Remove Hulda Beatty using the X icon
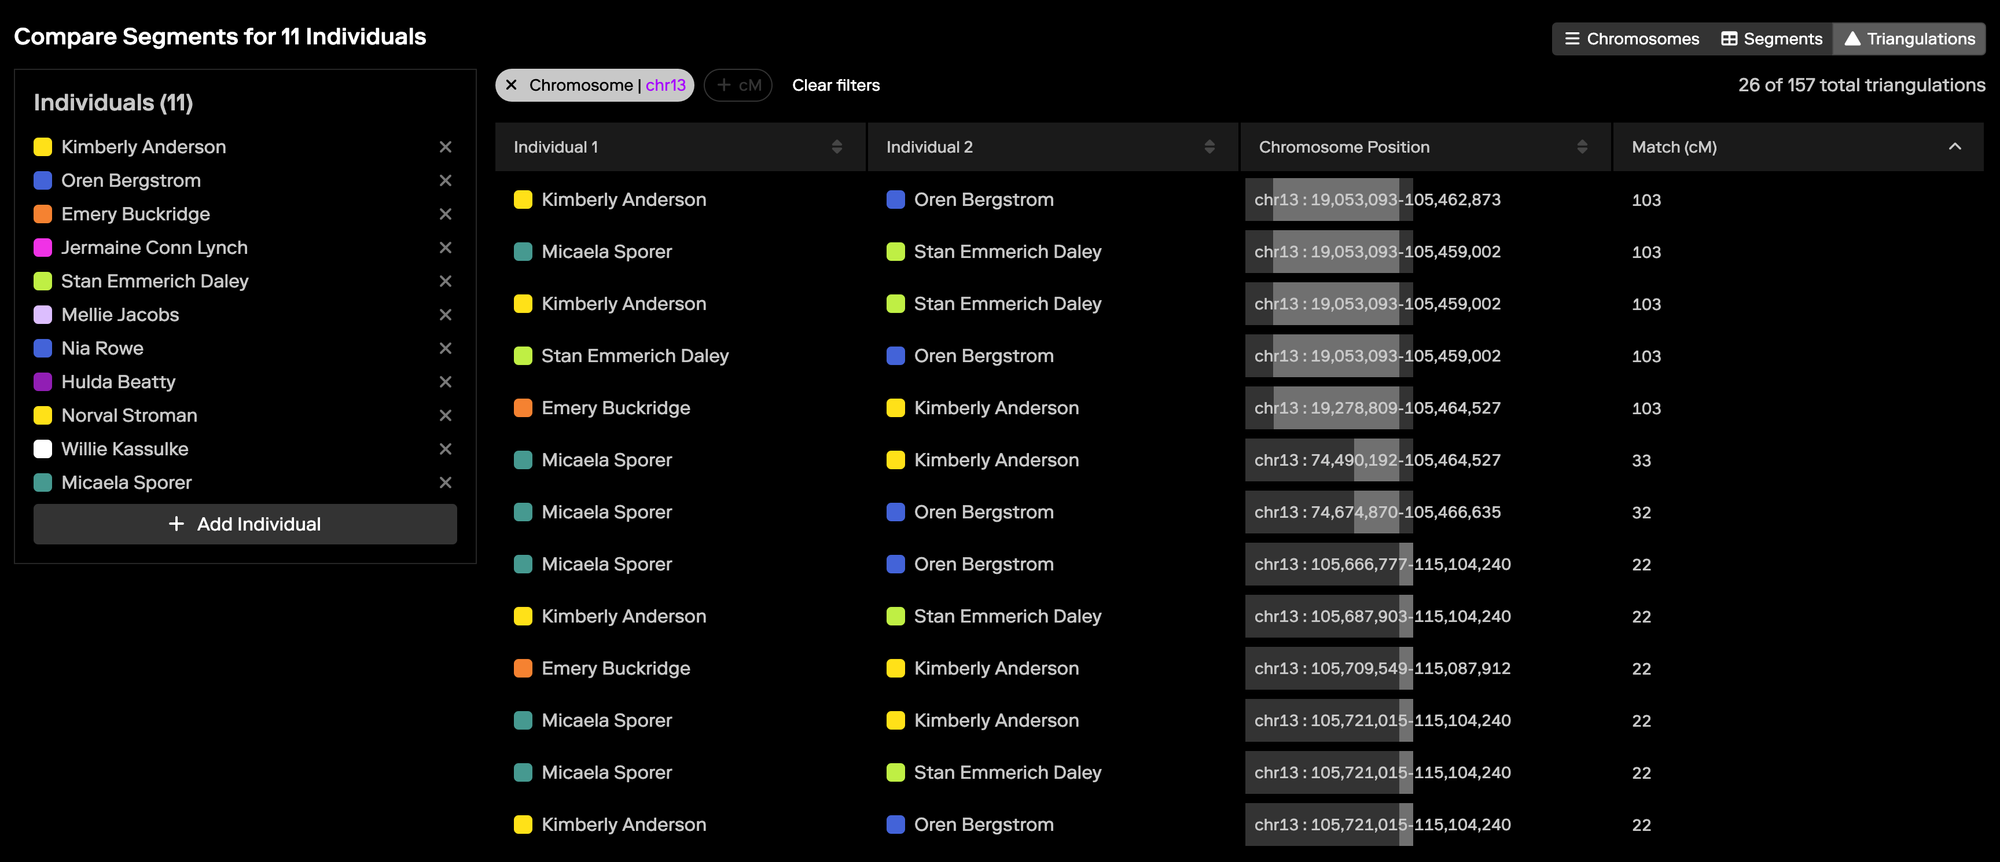Image resolution: width=2000 pixels, height=862 pixels. [445, 382]
